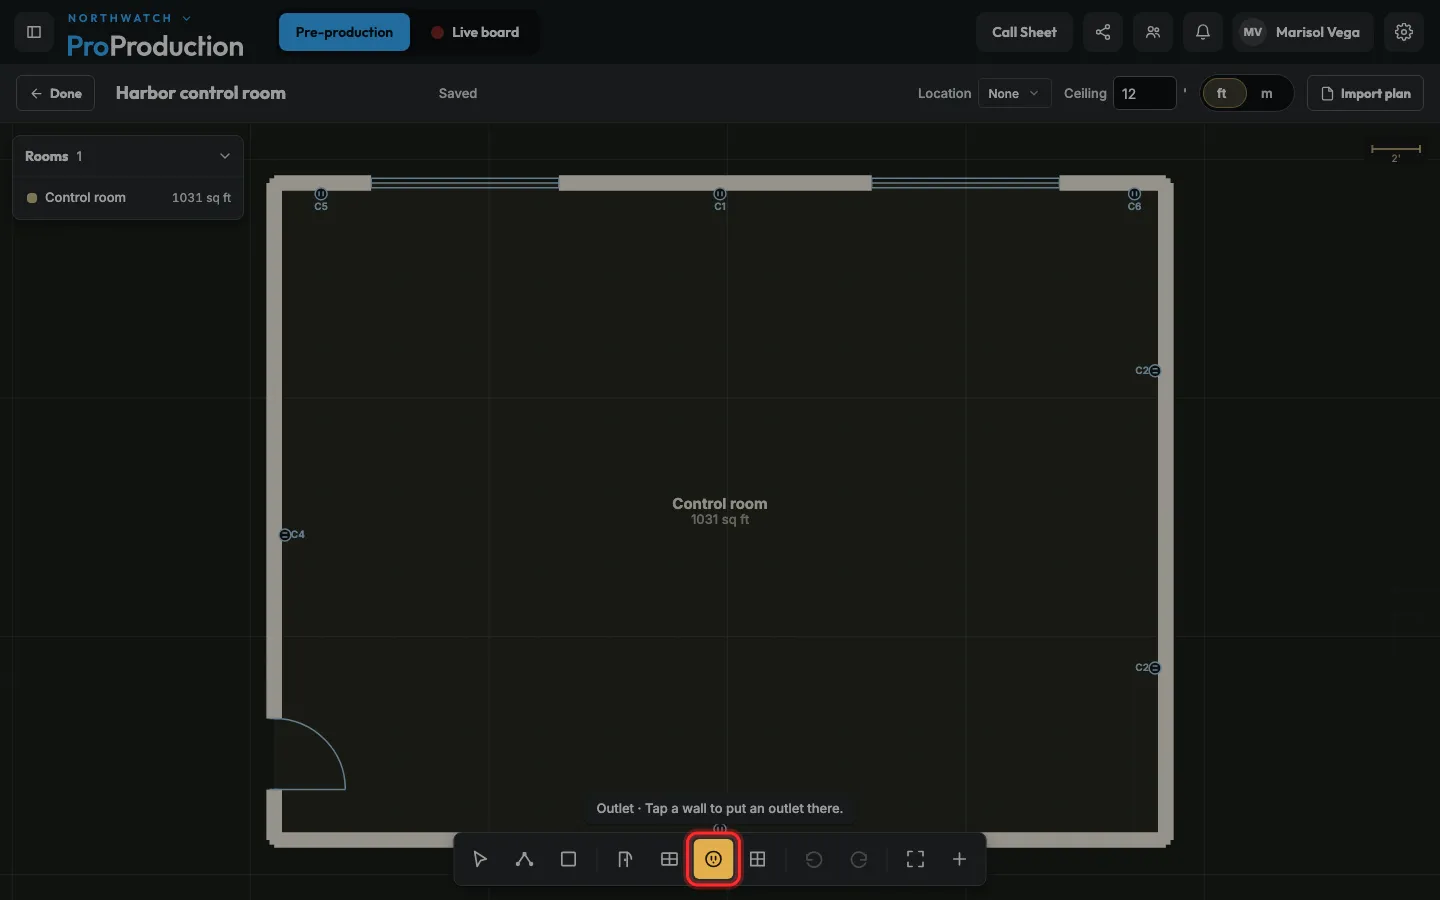The width and height of the screenshot is (1440, 900).
Task: Switch units to meters
Action: (x=1267, y=93)
